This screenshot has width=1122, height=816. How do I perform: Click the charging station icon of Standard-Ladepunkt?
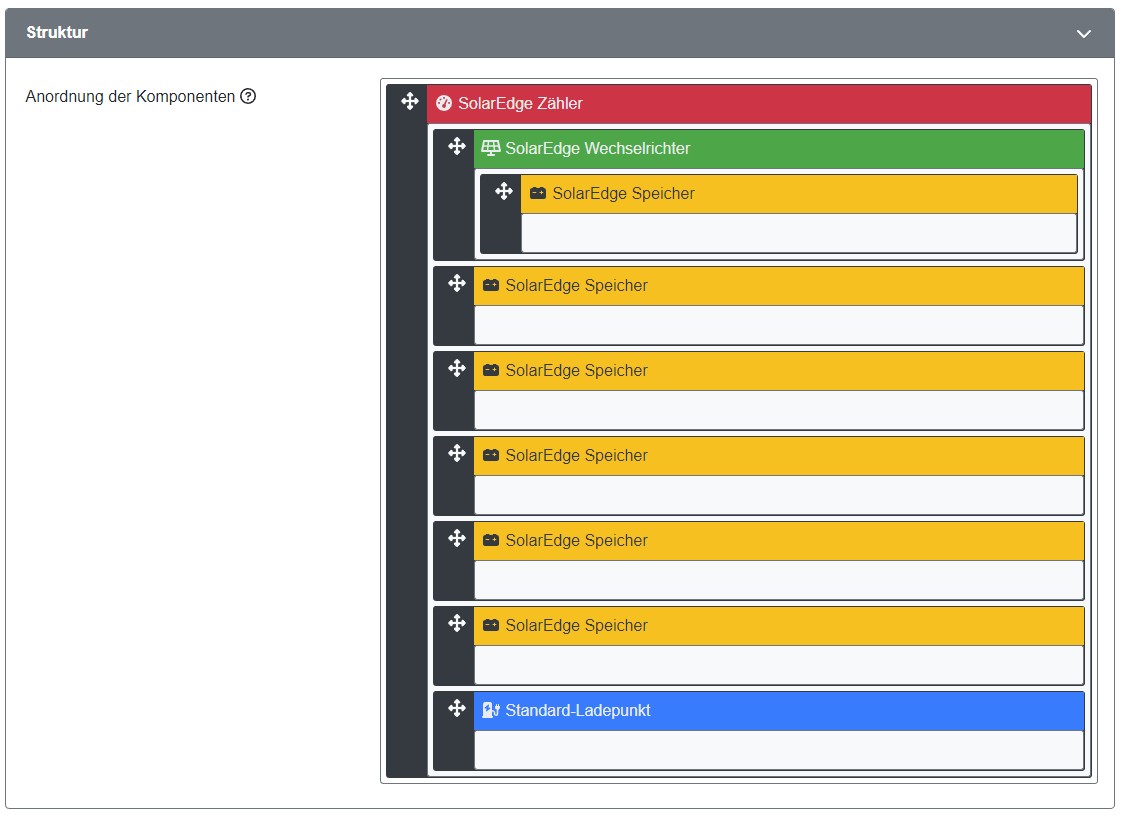click(491, 710)
